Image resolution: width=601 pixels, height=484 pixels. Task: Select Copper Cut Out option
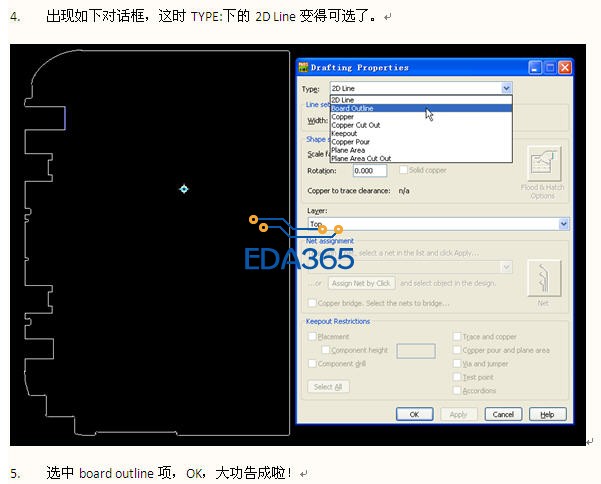[421, 125]
